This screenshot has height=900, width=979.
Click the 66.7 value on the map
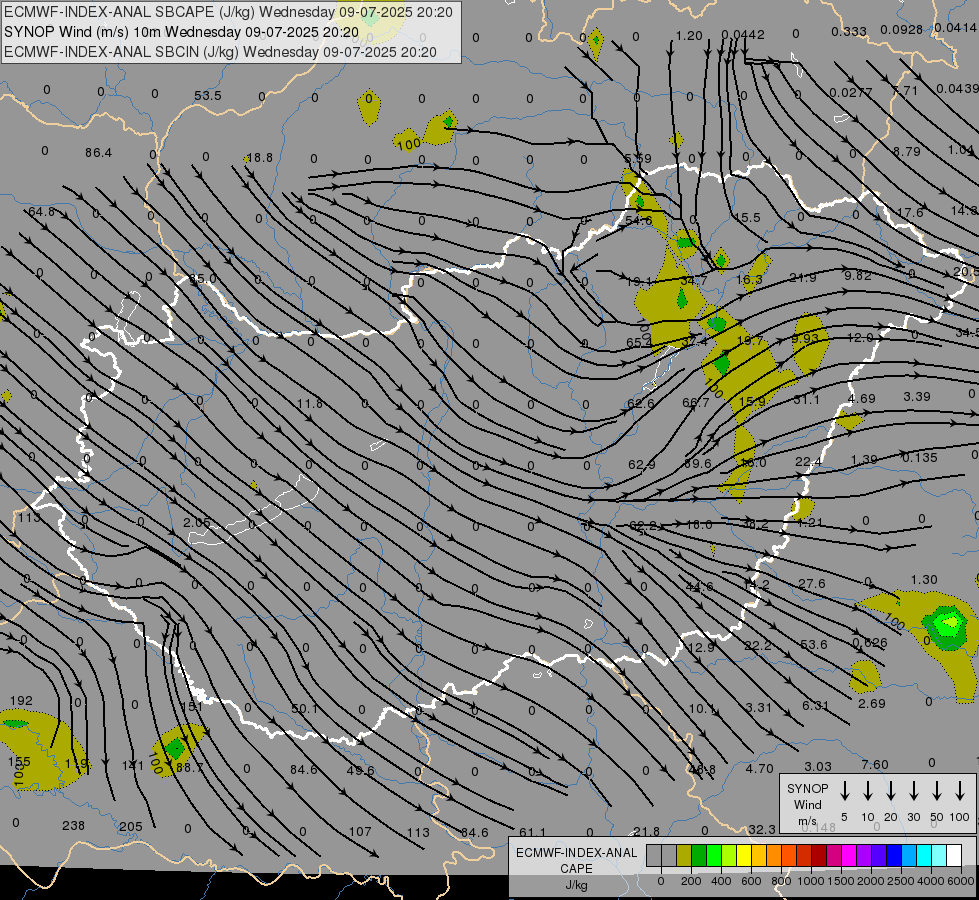(696, 403)
